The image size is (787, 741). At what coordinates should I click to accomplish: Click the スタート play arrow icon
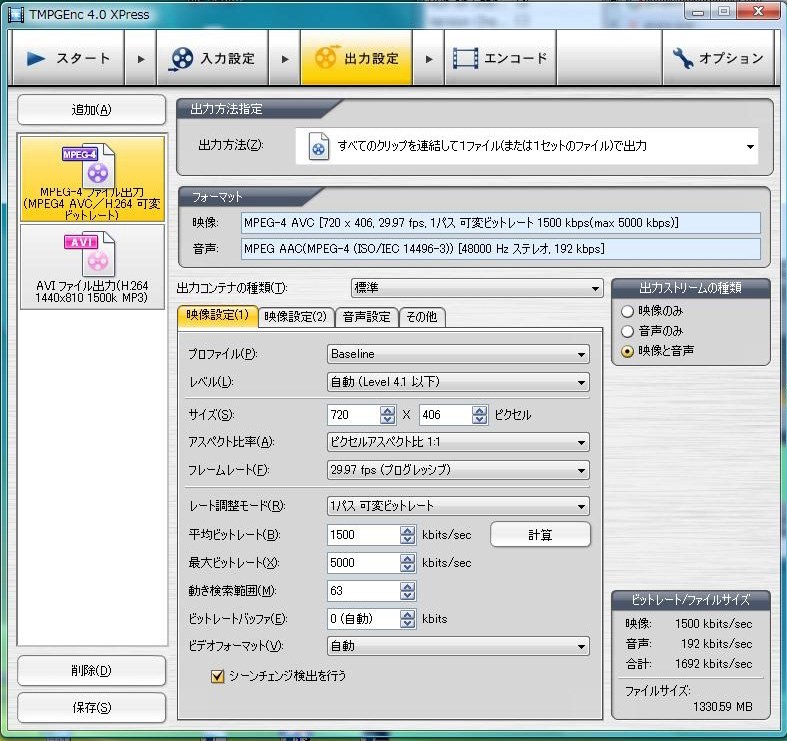click(x=36, y=58)
